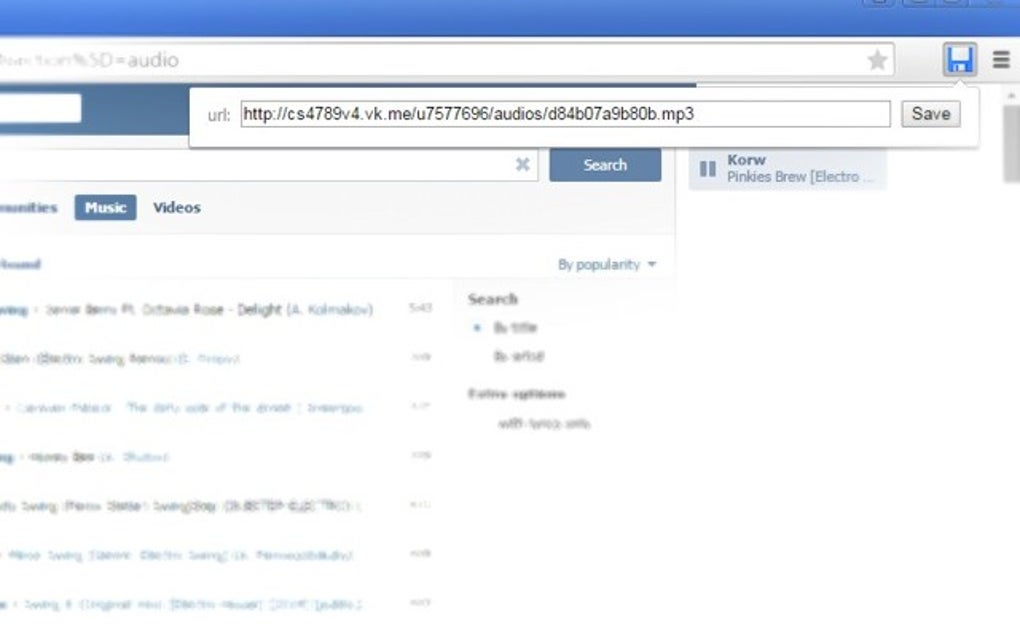
Task: Clear the search field with the X icon
Action: [x=522, y=165]
